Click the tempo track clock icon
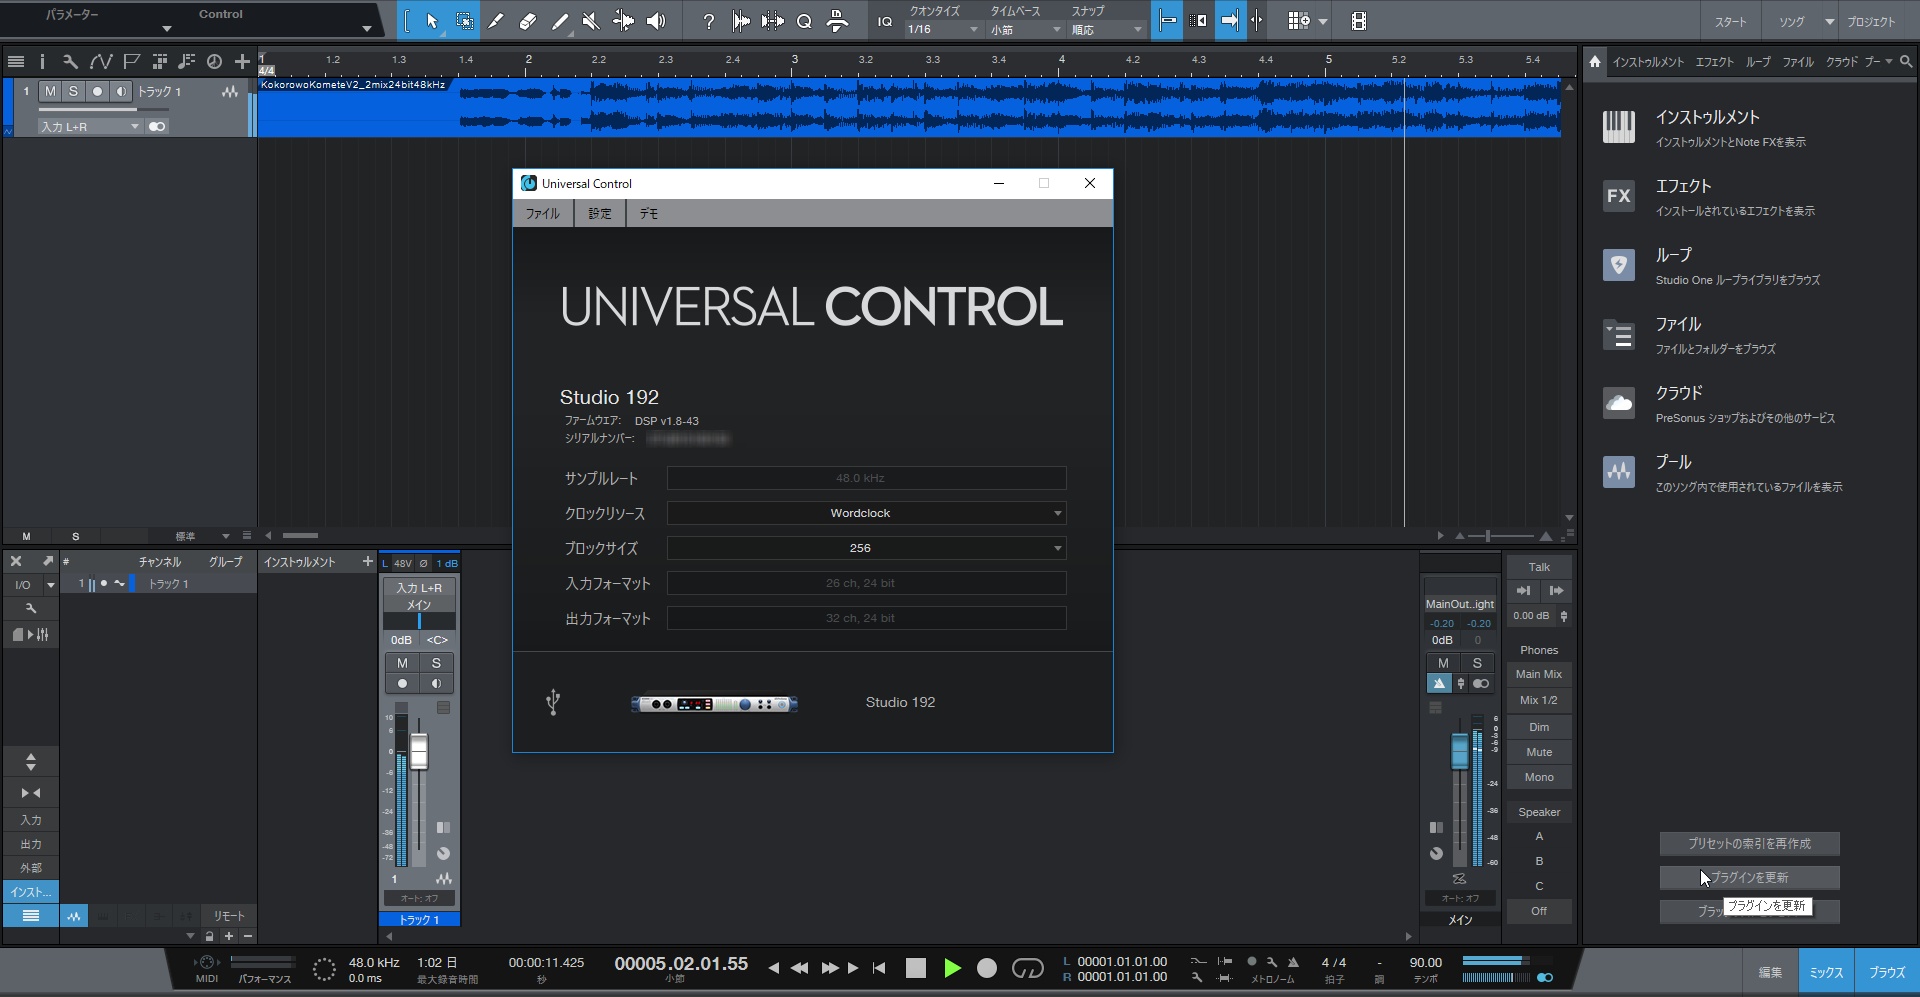 pos(214,62)
